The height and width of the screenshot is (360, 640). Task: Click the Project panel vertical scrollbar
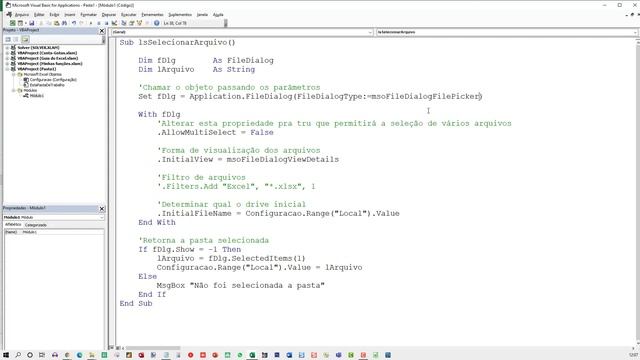pos(103,40)
